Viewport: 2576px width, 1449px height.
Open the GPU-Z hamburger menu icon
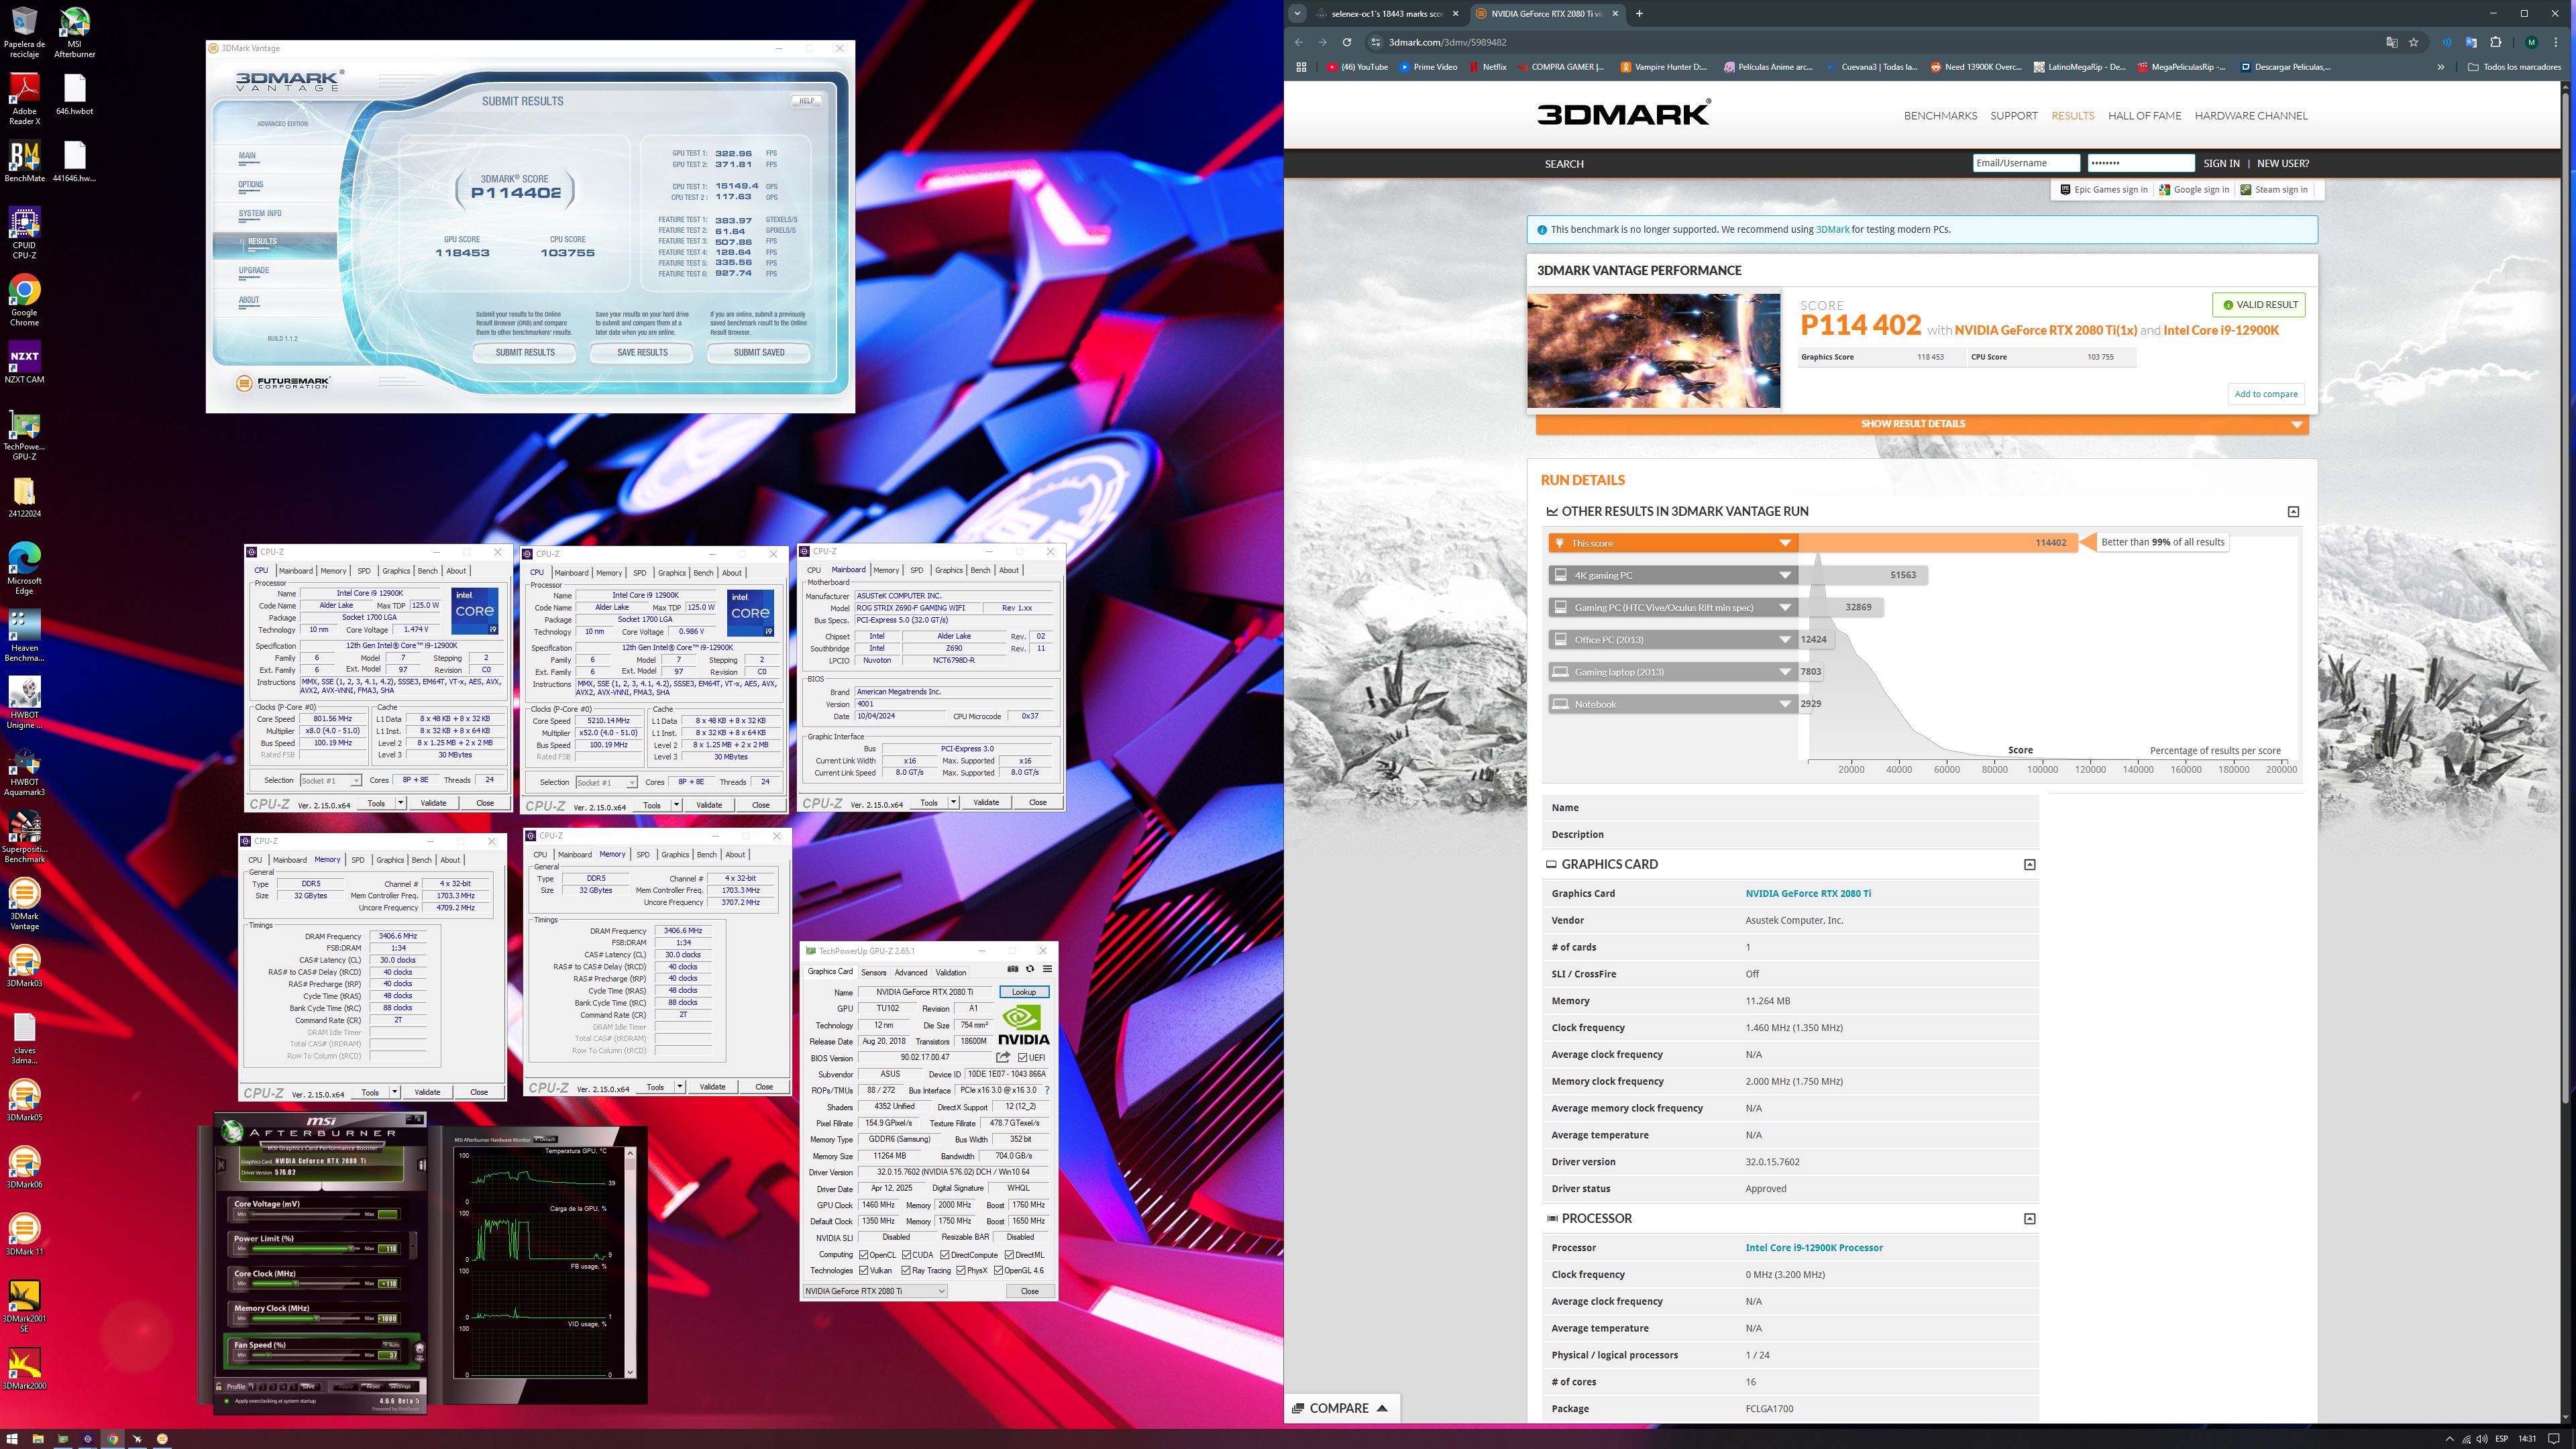pyautogui.click(x=1047, y=969)
